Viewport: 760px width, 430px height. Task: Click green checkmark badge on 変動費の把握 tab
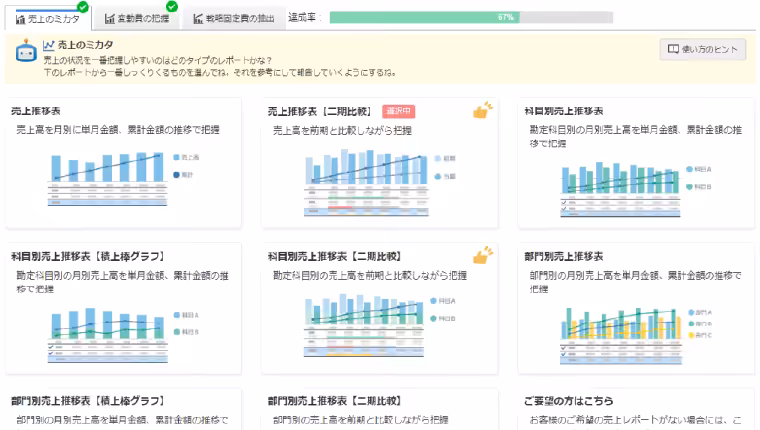pos(172,7)
